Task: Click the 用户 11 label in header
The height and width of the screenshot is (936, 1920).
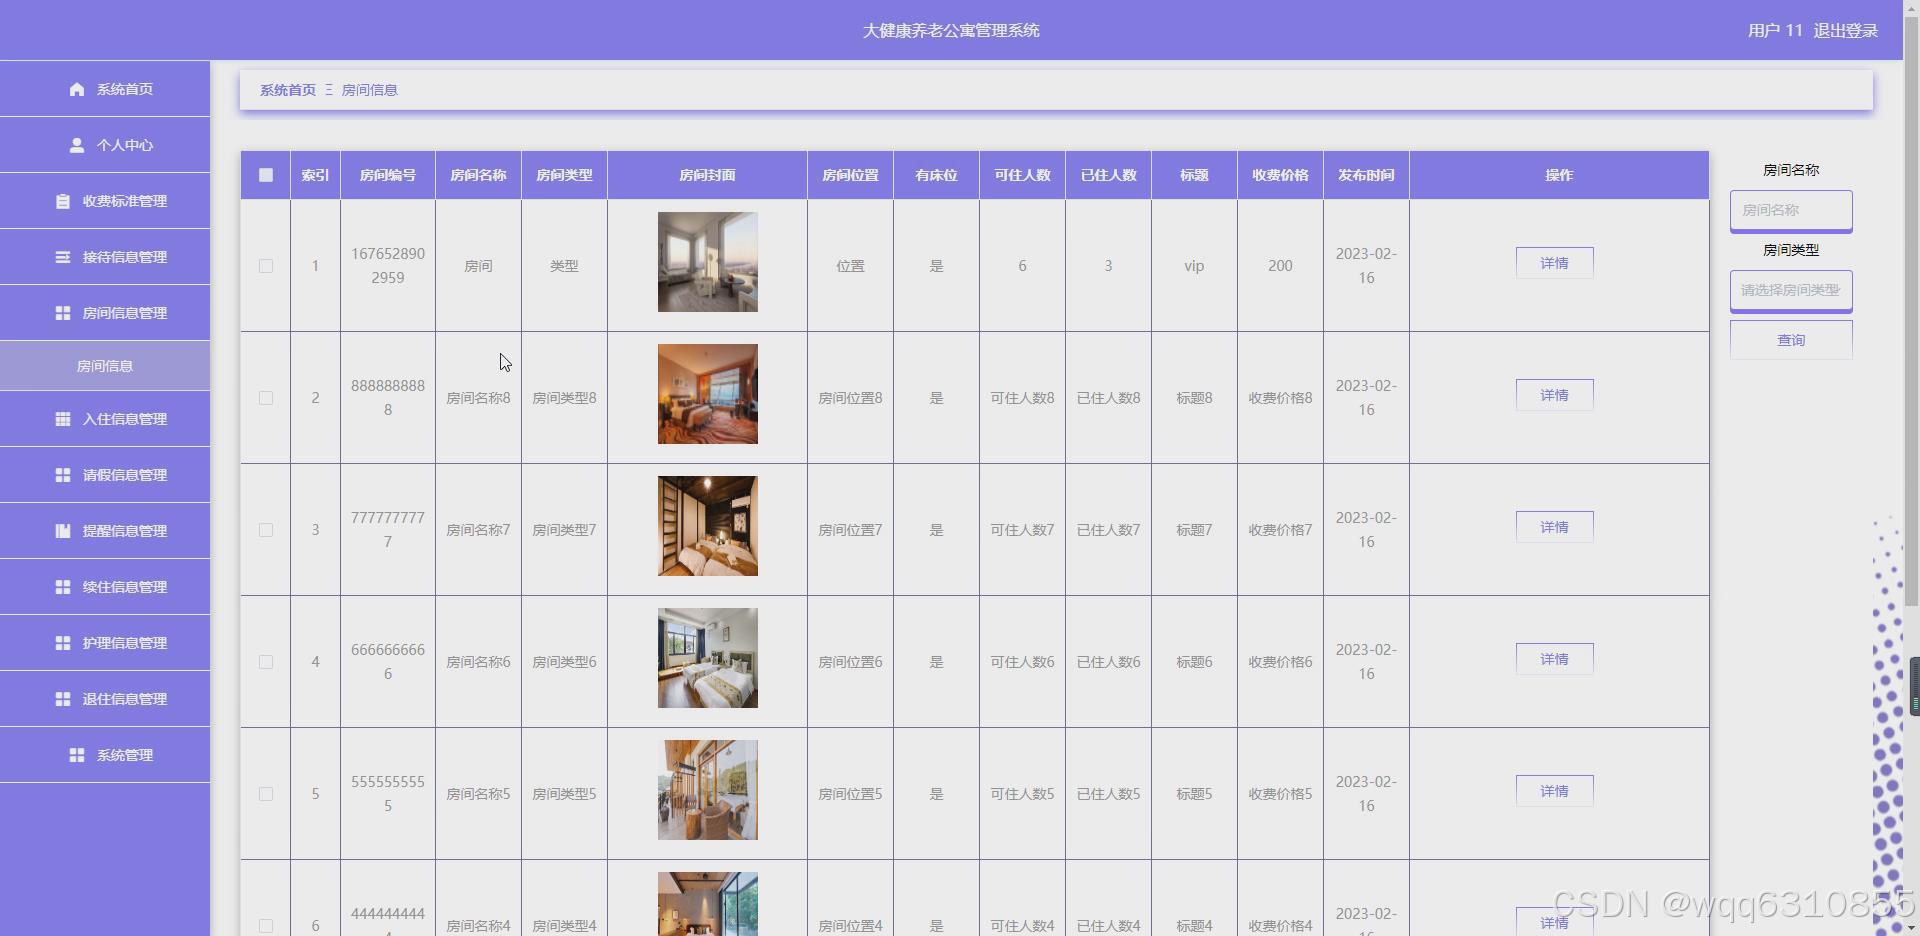Action: (x=1775, y=31)
